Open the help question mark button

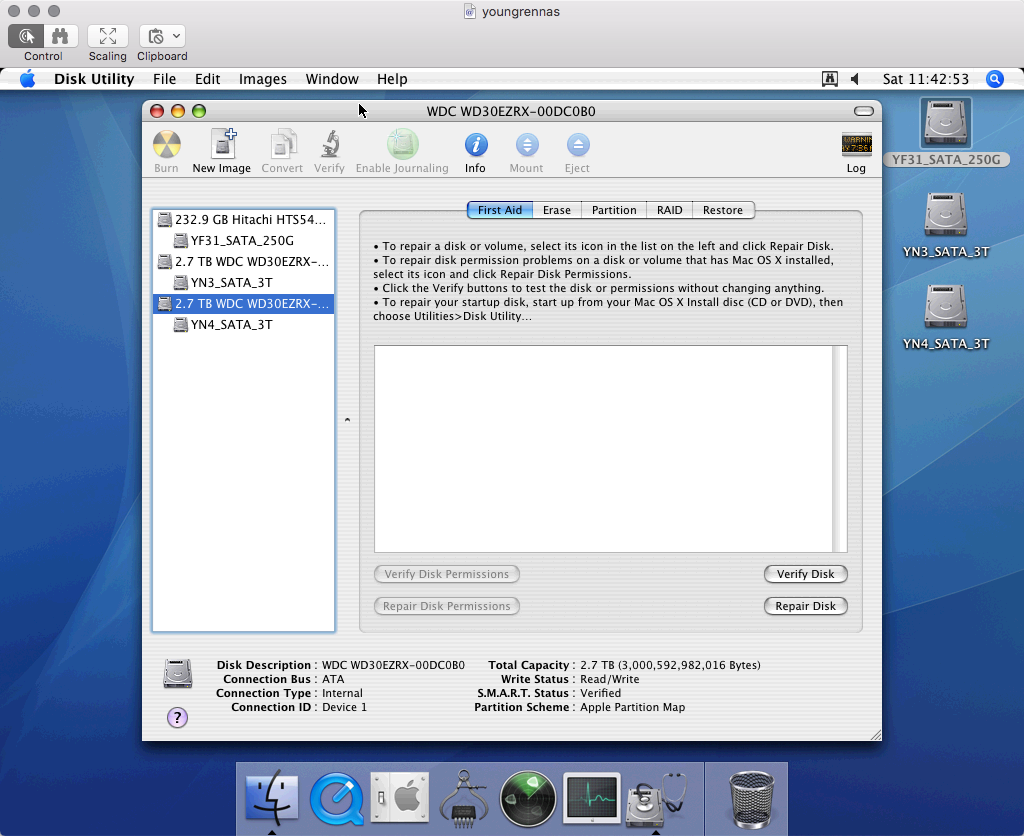pyautogui.click(x=178, y=718)
